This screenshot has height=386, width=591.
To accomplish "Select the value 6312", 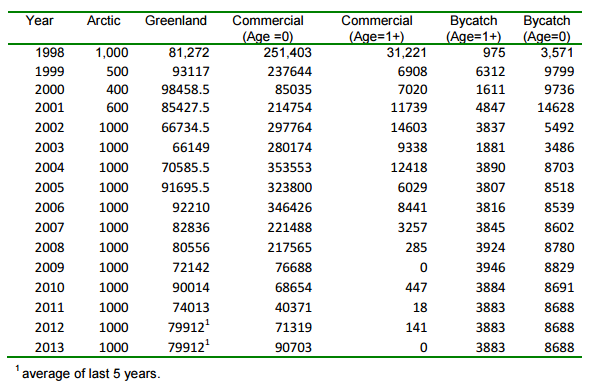I will tap(490, 72).
